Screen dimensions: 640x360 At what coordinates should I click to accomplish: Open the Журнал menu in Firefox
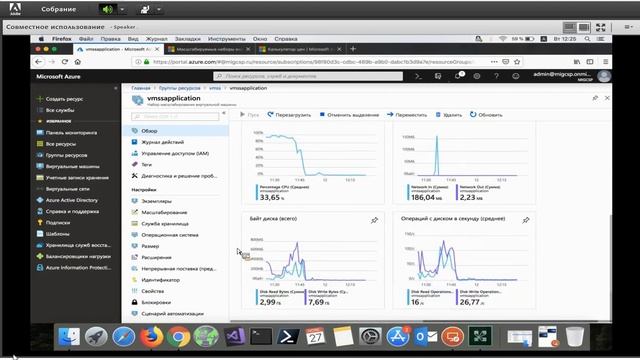point(157,39)
